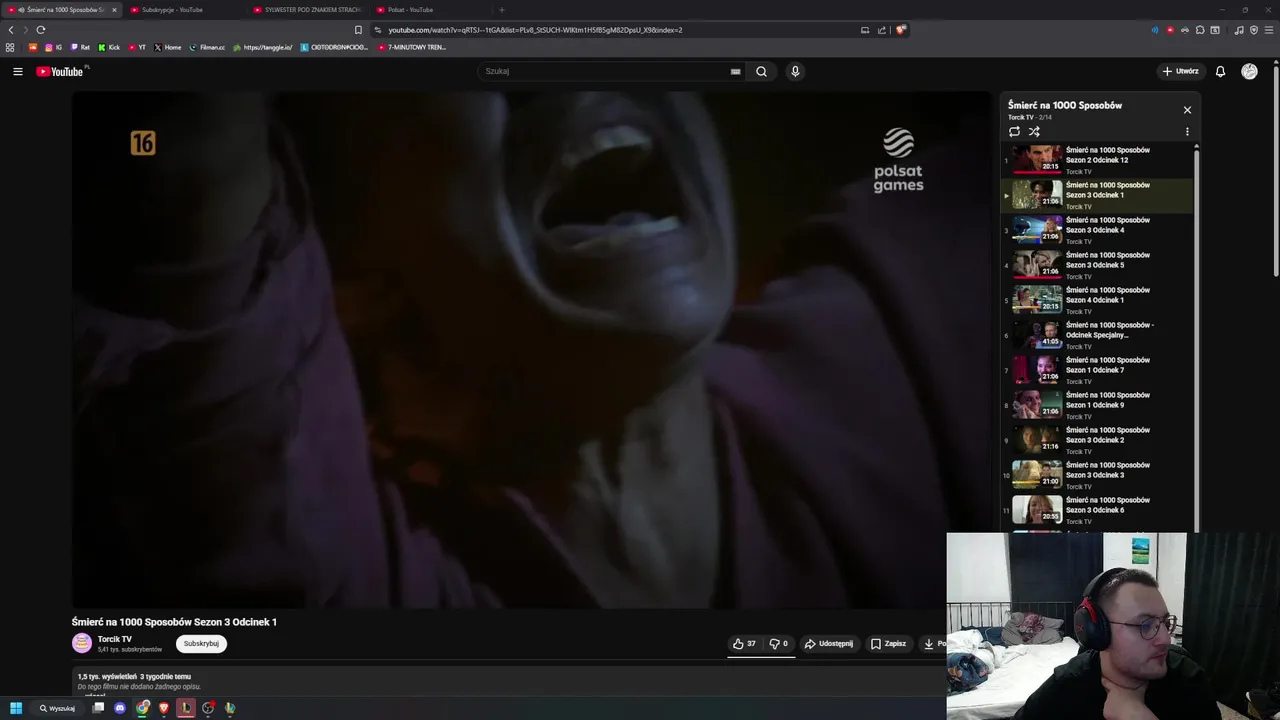Switch to SYLWESTER POD ZNAKIEM STRACH tab
Image resolution: width=1280 pixels, height=720 pixels.
point(308,10)
